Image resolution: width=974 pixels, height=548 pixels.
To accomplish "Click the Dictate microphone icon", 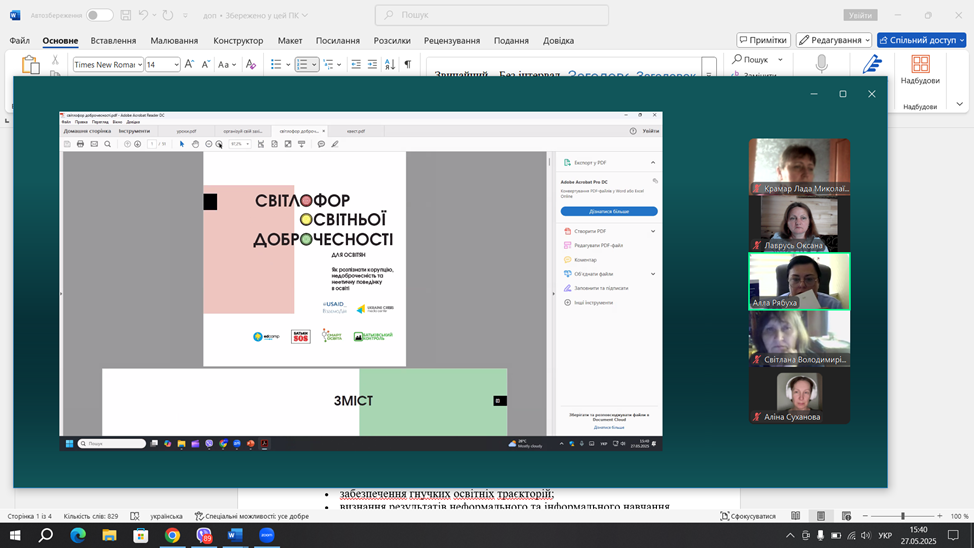I will click(821, 64).
